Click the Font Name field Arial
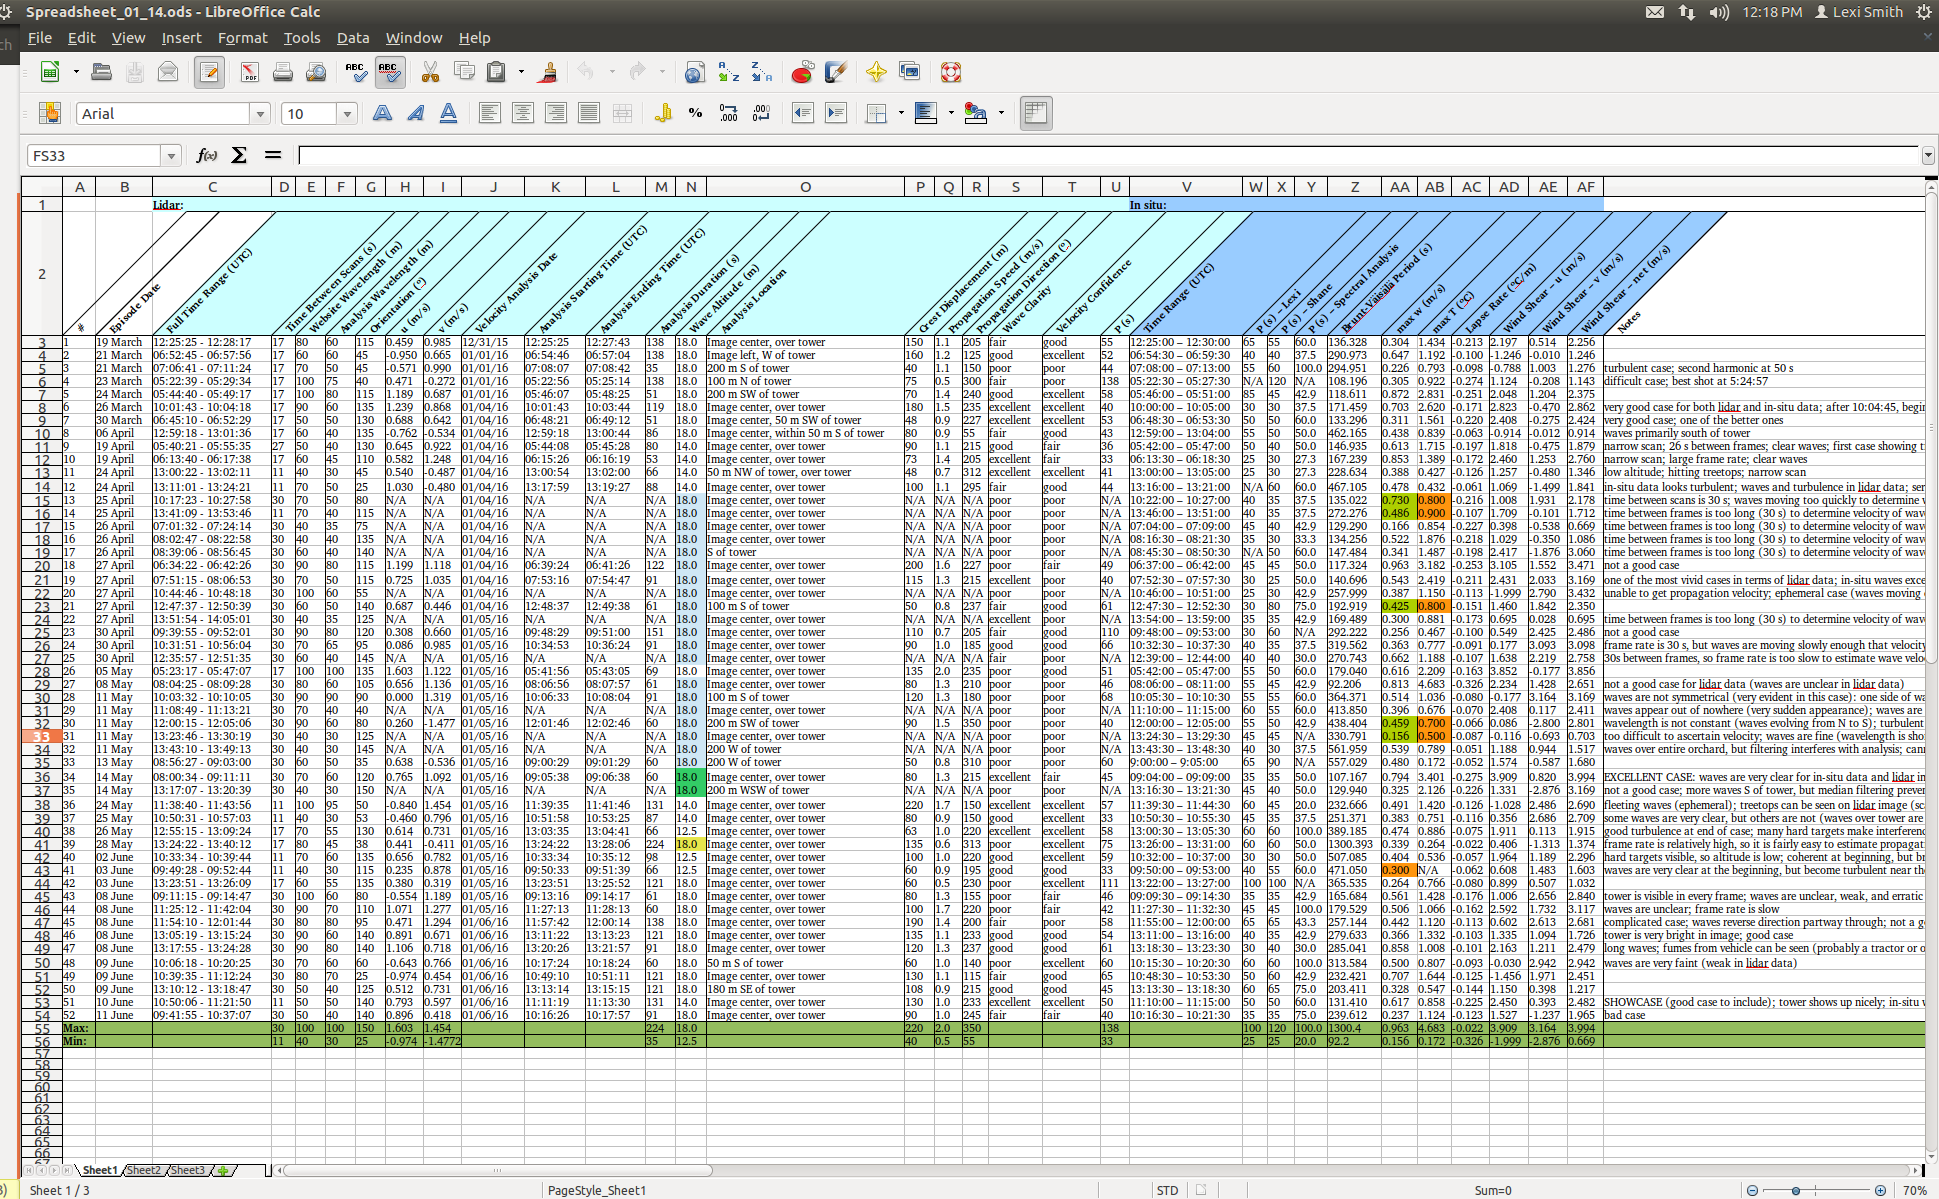Viewport: 1939px width, 1199px height. [165, 114]
